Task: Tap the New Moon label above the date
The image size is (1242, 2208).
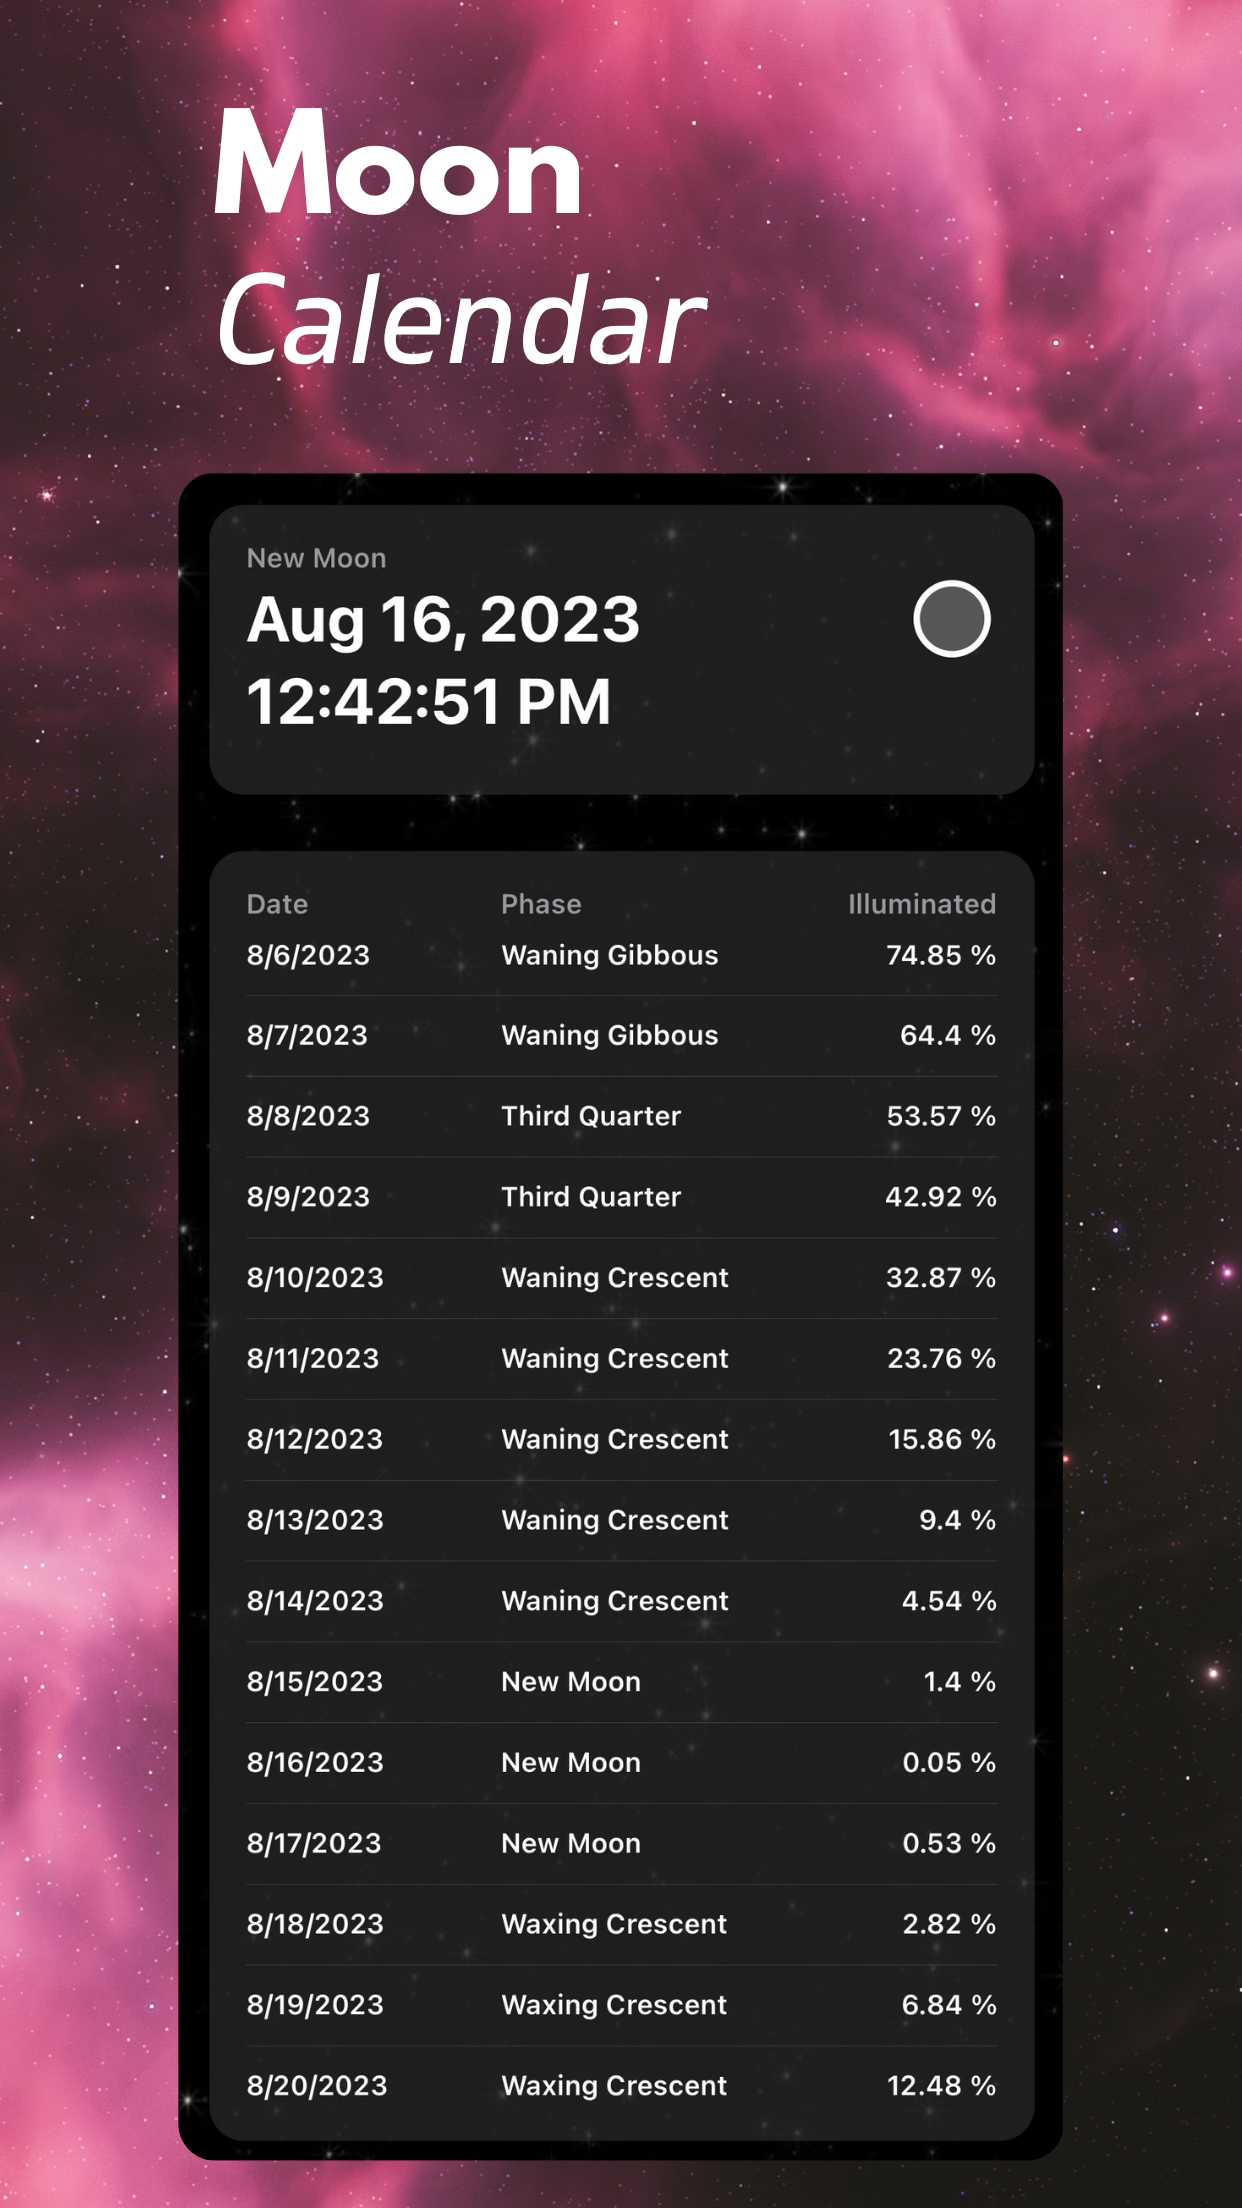Action: pos(316,558)
